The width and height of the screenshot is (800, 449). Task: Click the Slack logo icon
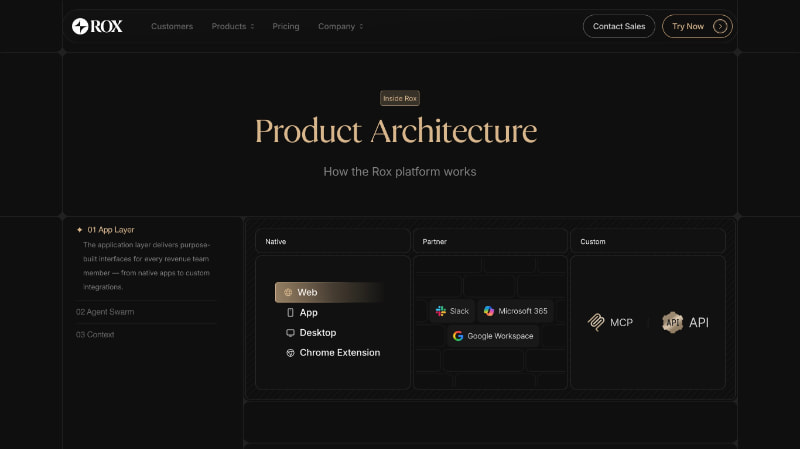tap(441, 311)
